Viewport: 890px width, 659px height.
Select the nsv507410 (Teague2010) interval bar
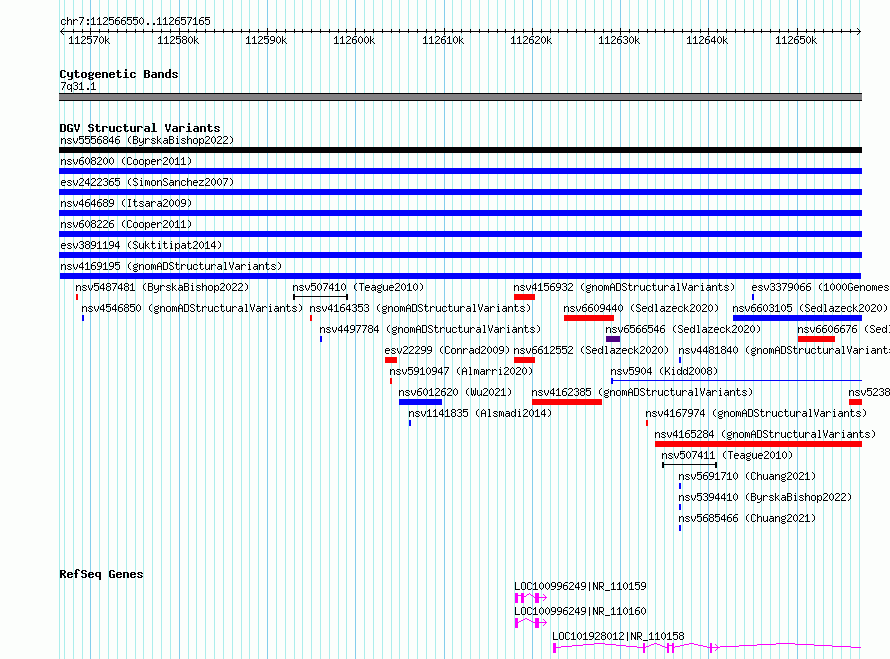(320, 297)
